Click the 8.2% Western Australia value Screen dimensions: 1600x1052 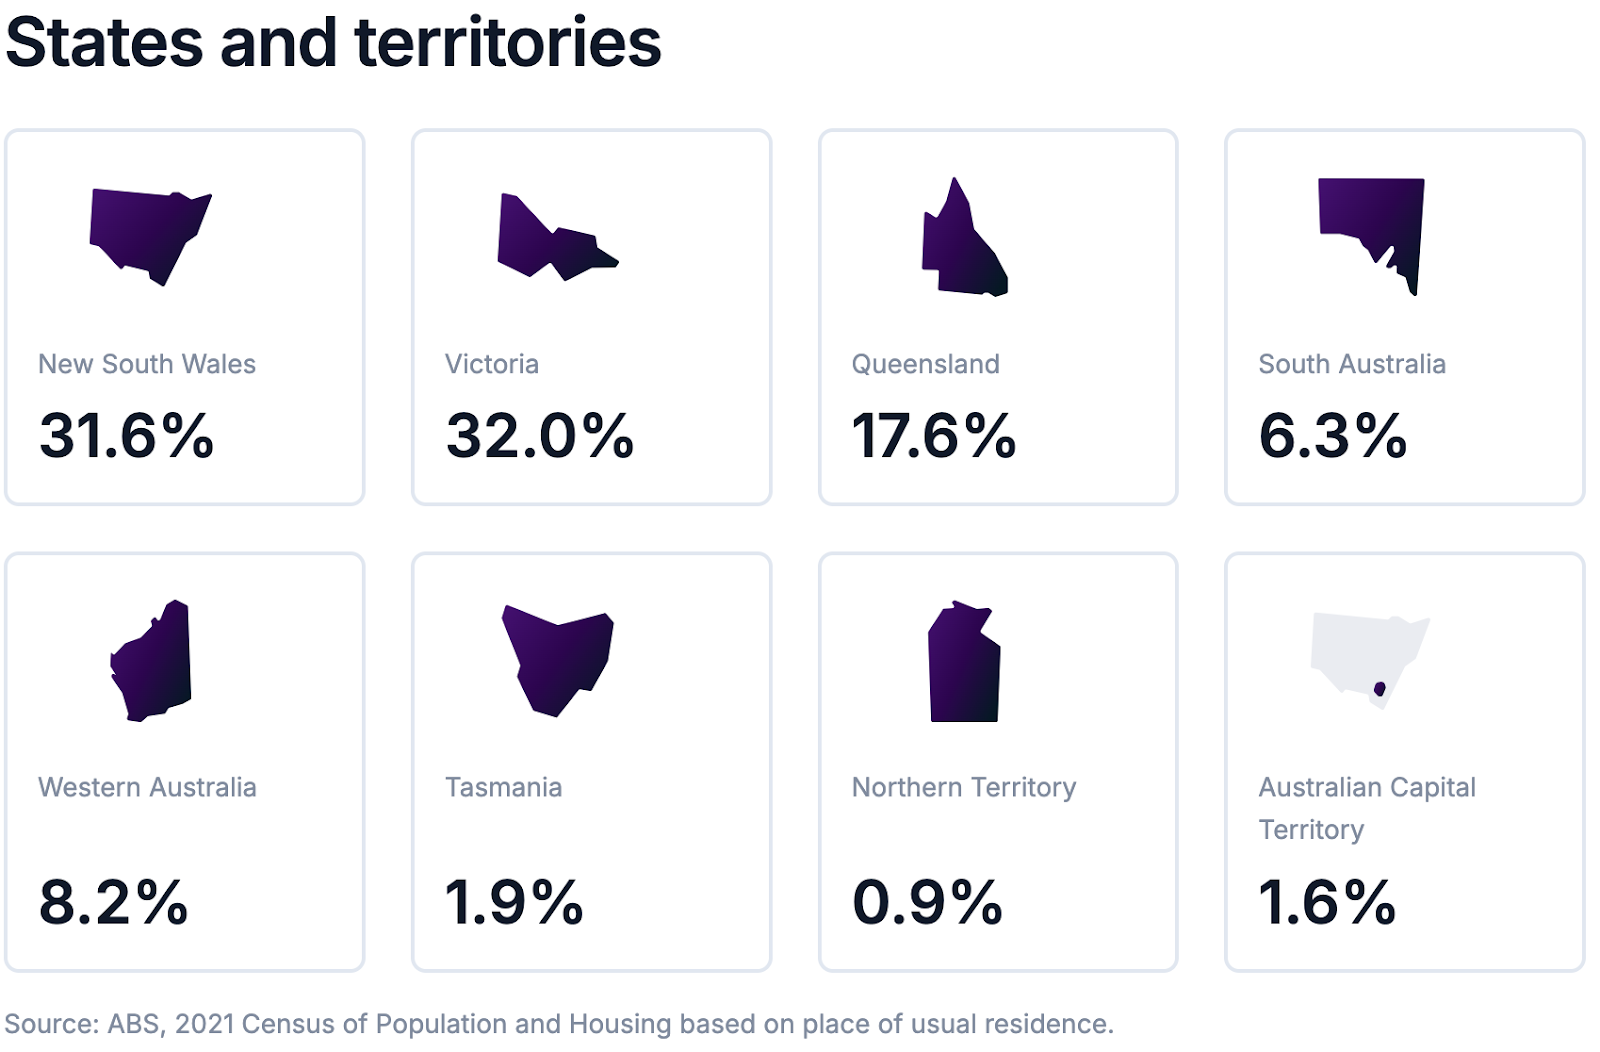114,902
